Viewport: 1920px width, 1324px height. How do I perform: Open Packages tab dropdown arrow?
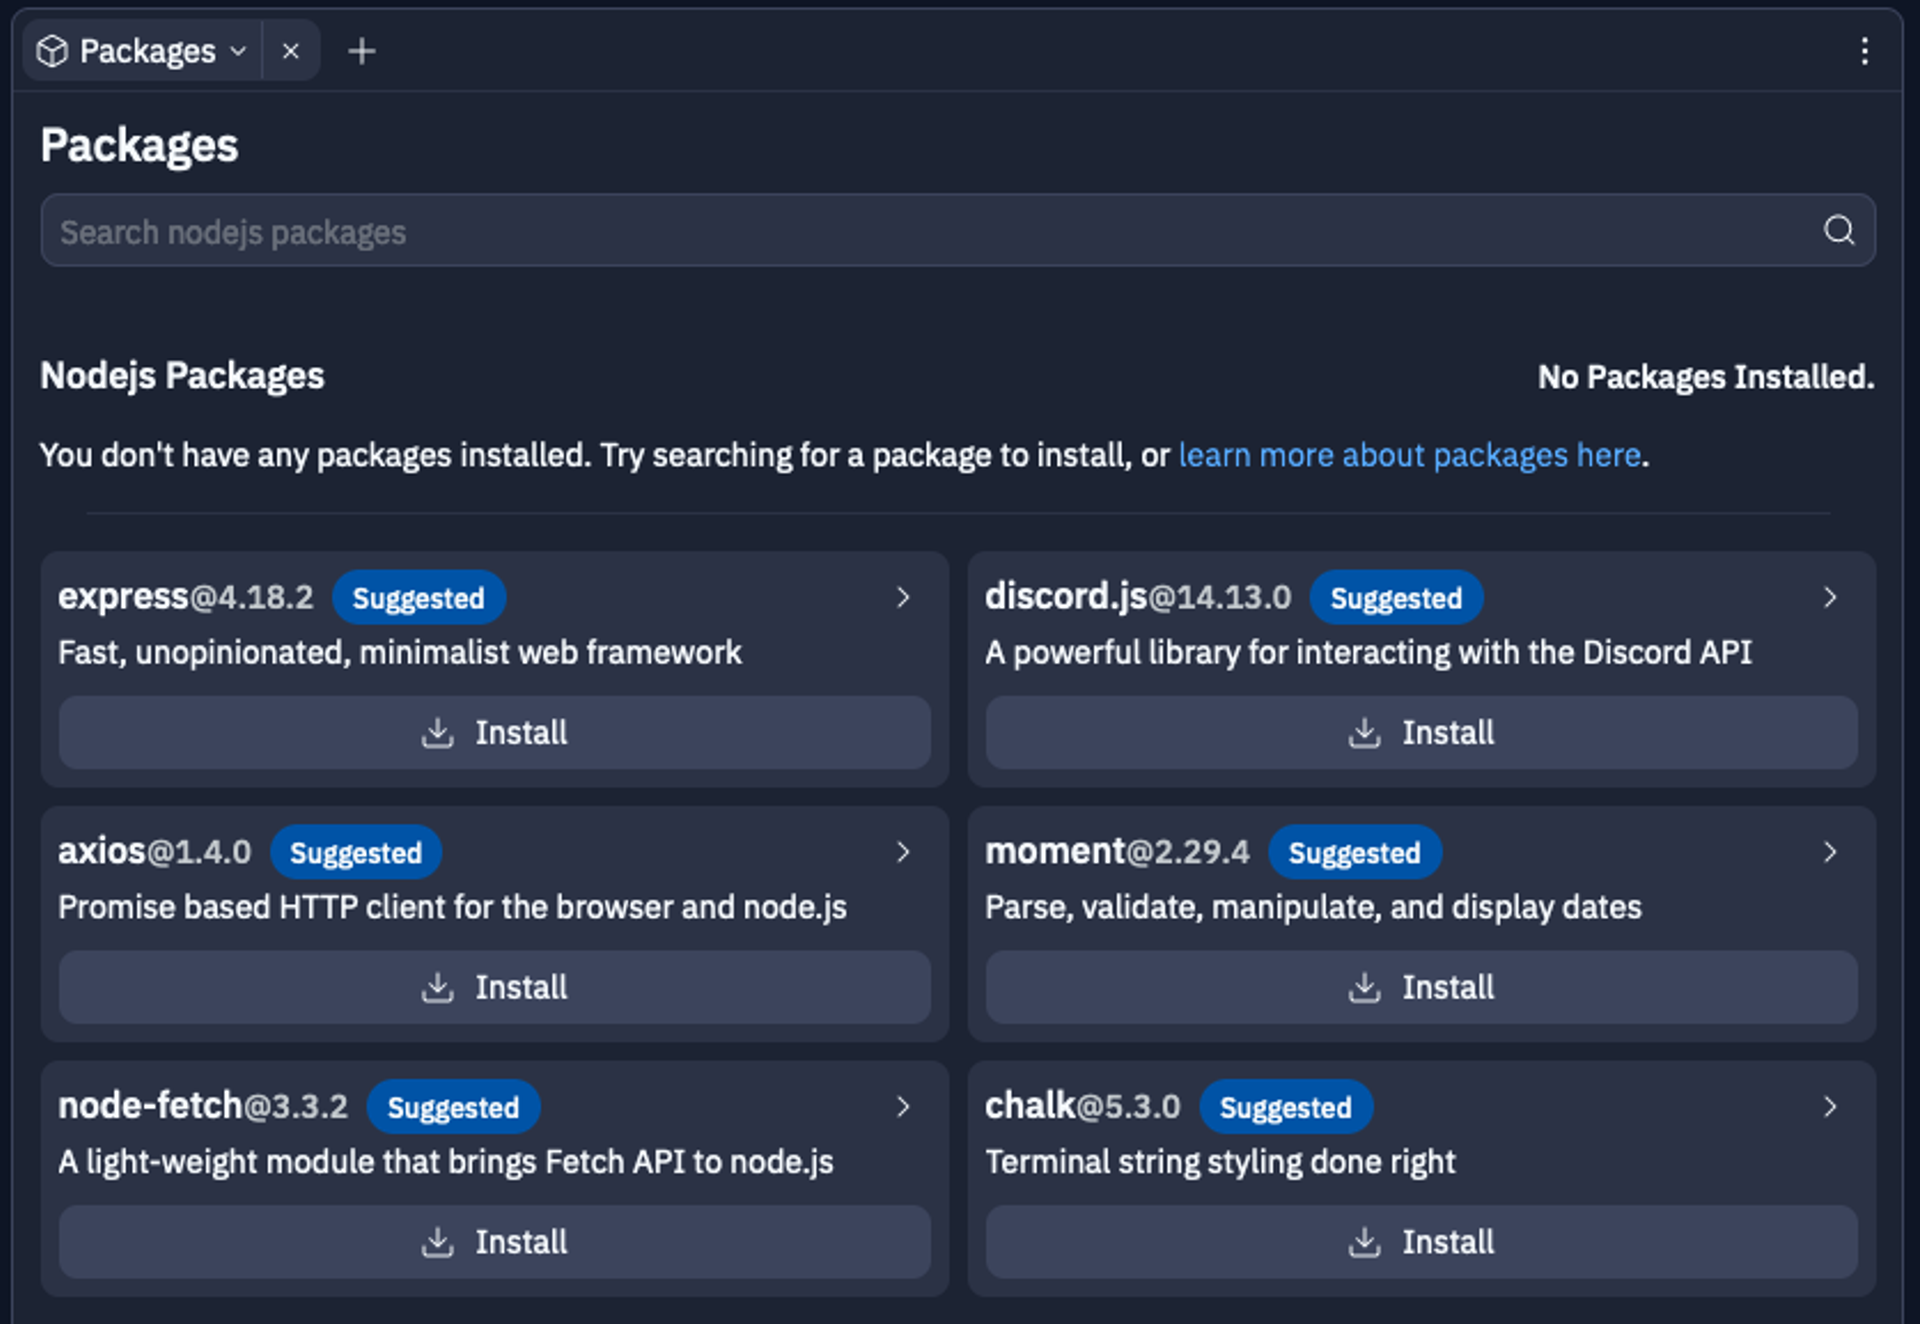point(238,51)
